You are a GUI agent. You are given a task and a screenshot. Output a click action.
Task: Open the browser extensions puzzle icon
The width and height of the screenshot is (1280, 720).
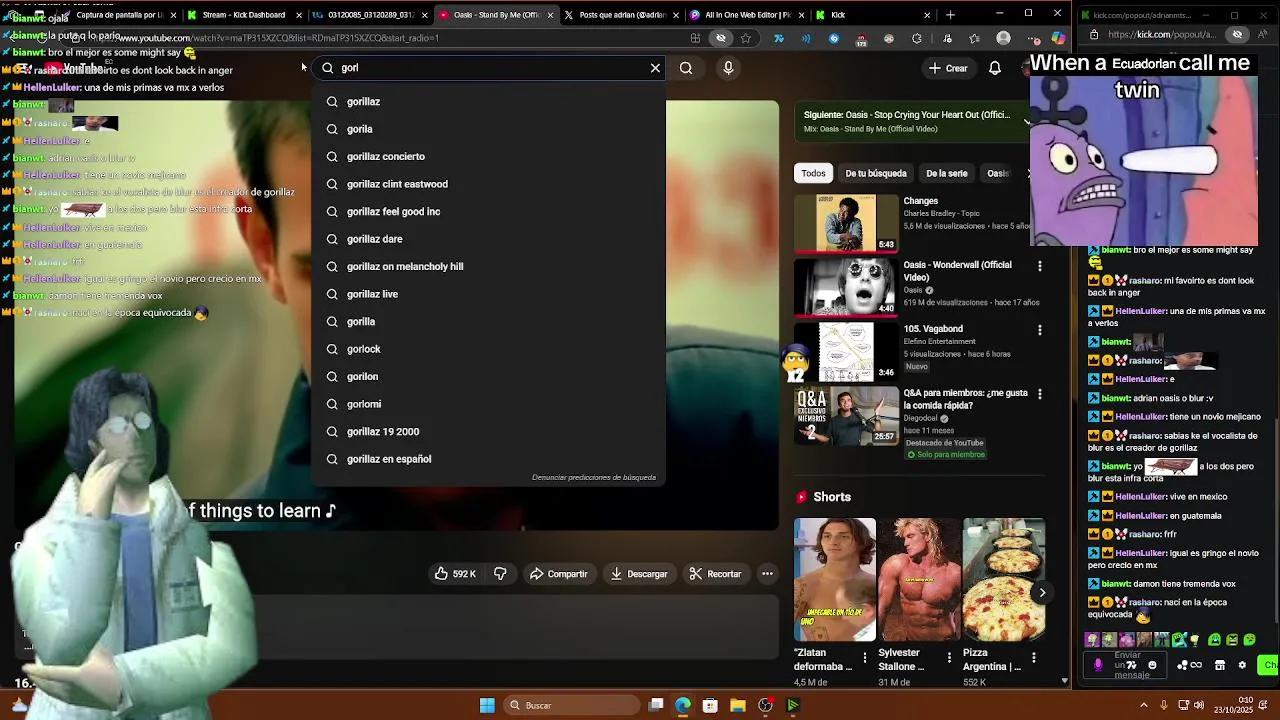click(917, 38)
